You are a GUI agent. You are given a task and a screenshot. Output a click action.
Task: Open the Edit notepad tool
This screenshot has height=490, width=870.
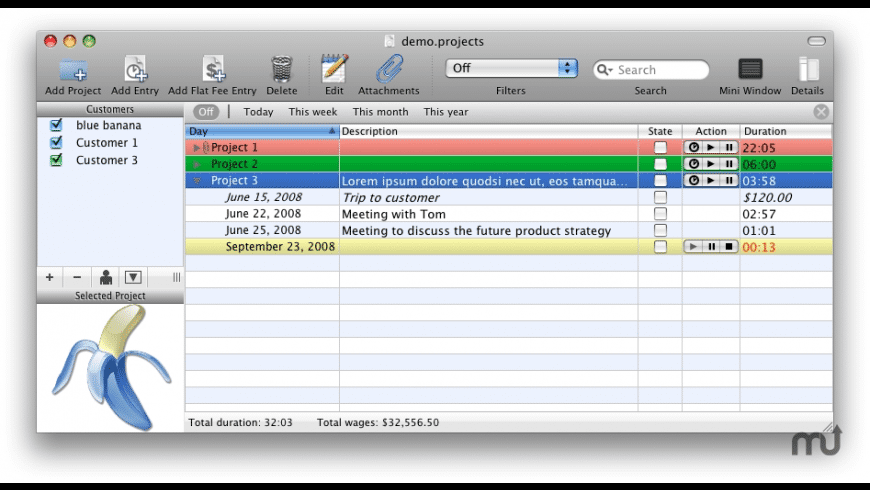(x=334, y=69)
